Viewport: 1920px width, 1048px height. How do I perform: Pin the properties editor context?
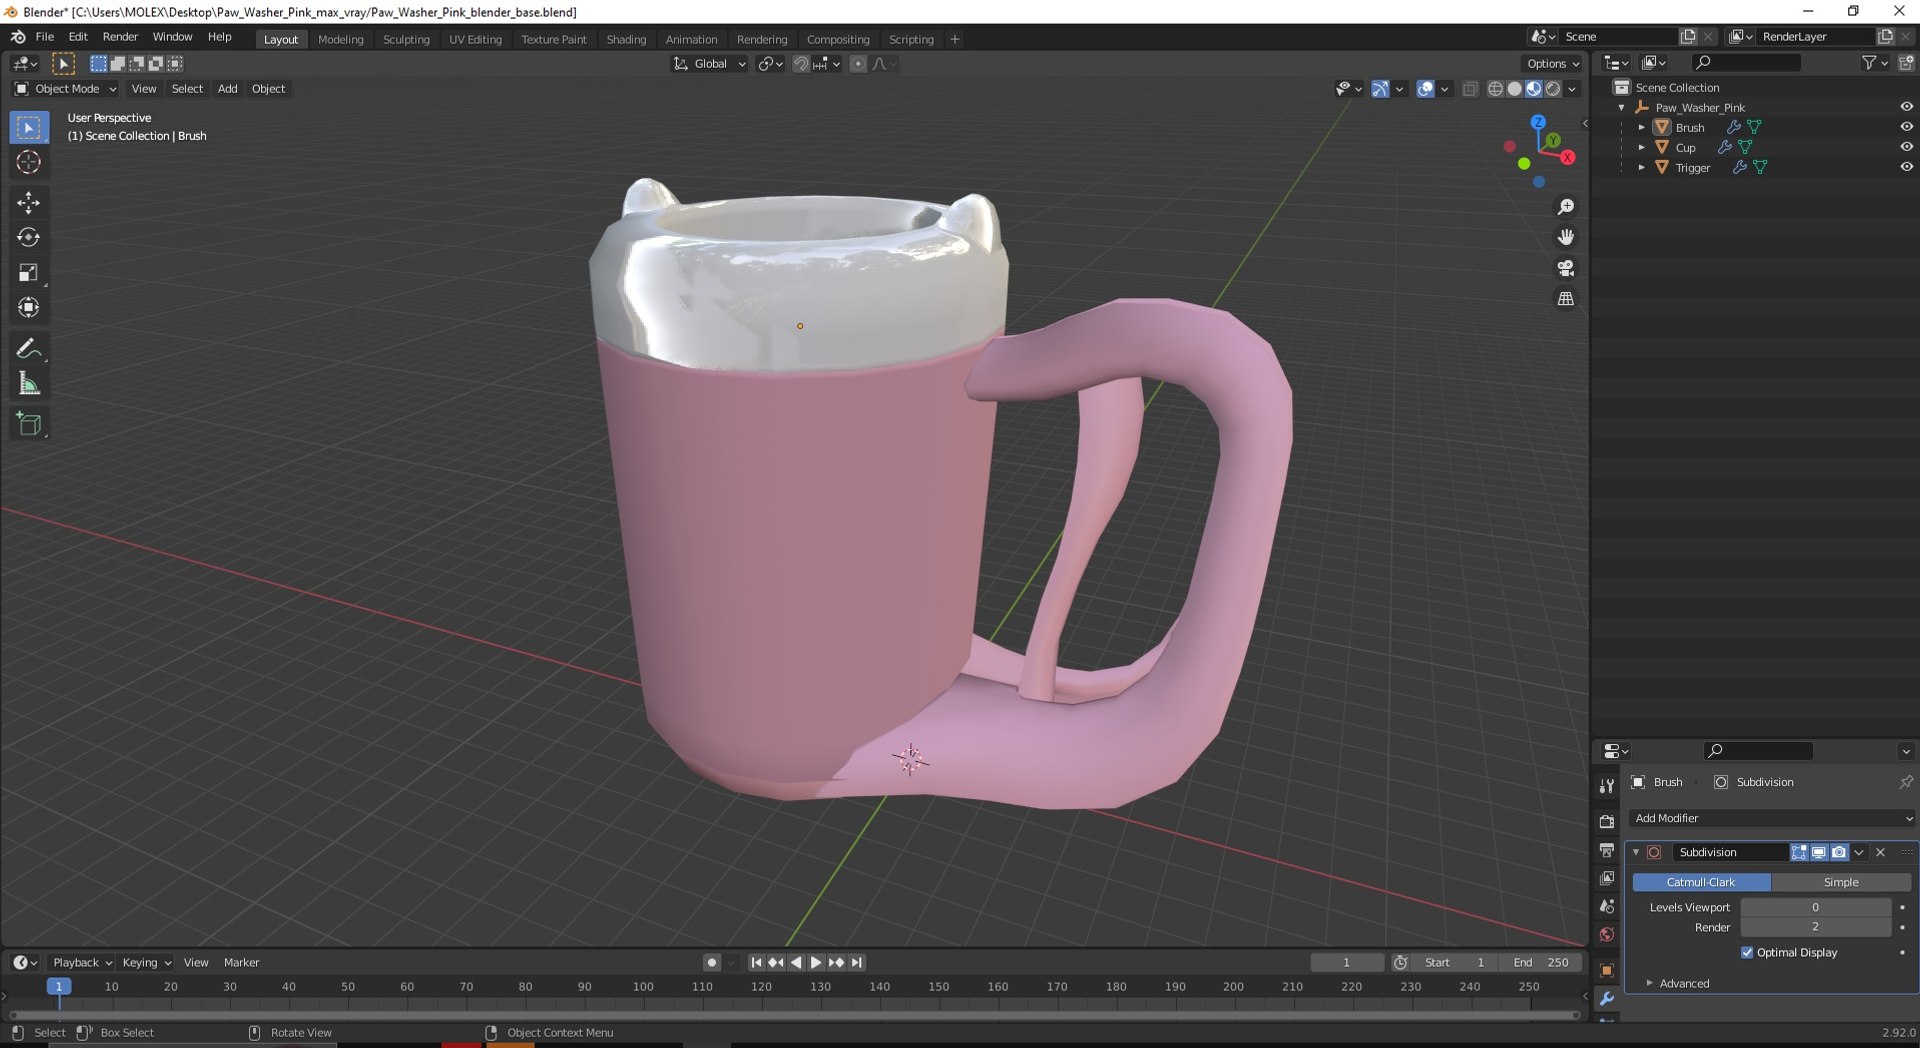point(1905,782)
